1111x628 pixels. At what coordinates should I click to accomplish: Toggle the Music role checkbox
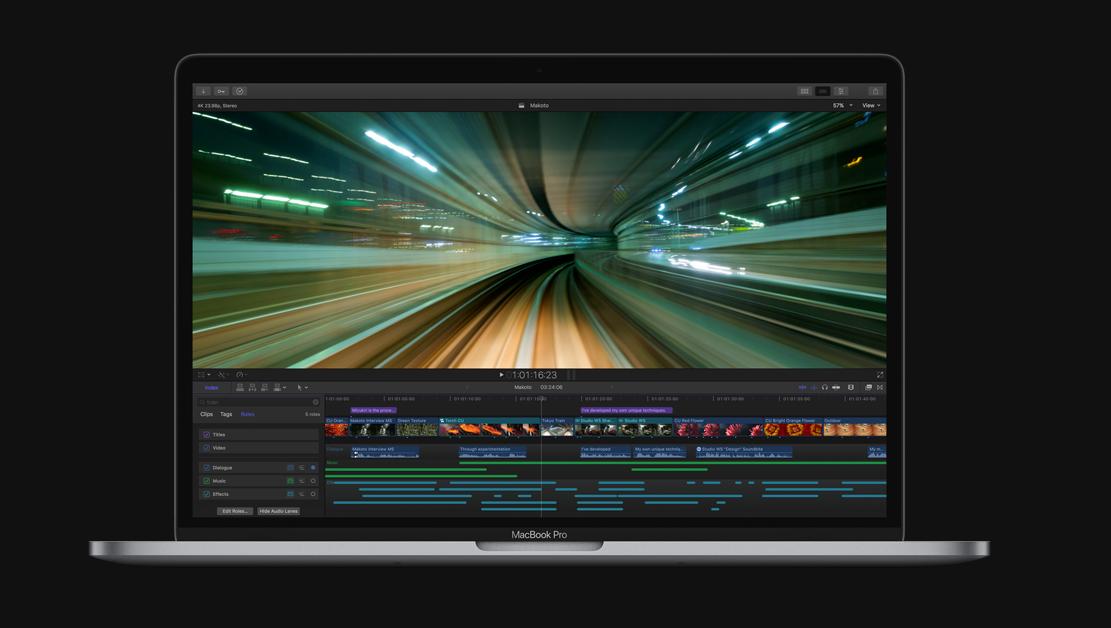point(206,481)
